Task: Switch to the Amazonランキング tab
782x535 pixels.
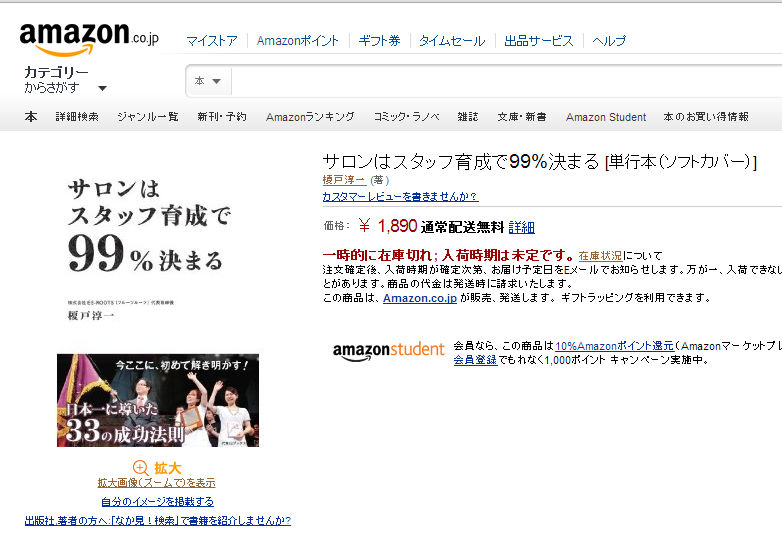Action: click(x=310, y=117)
